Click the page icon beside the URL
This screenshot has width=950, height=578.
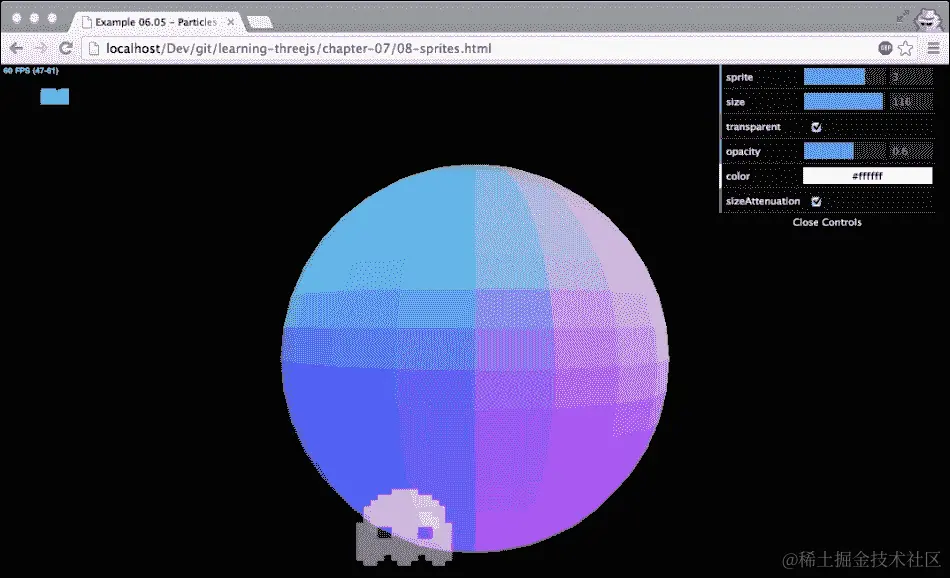(94, 48)
